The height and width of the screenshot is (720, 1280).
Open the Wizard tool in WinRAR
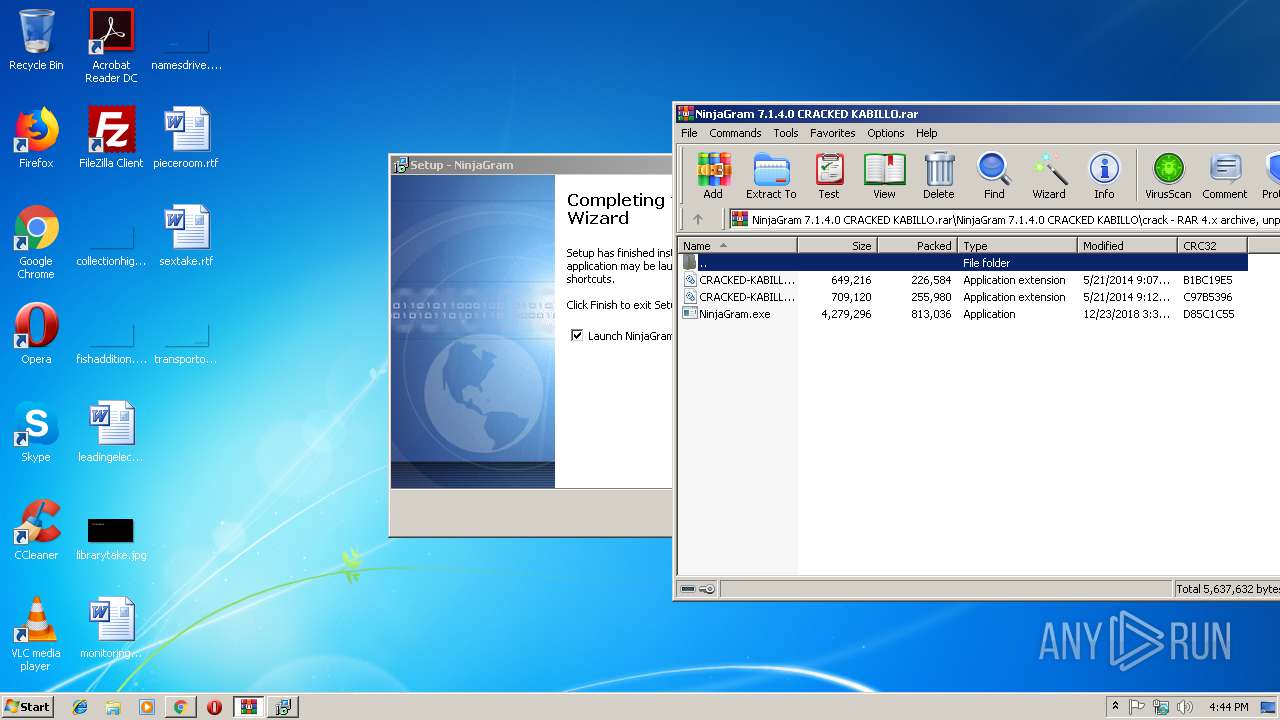tap(1049, 176)
